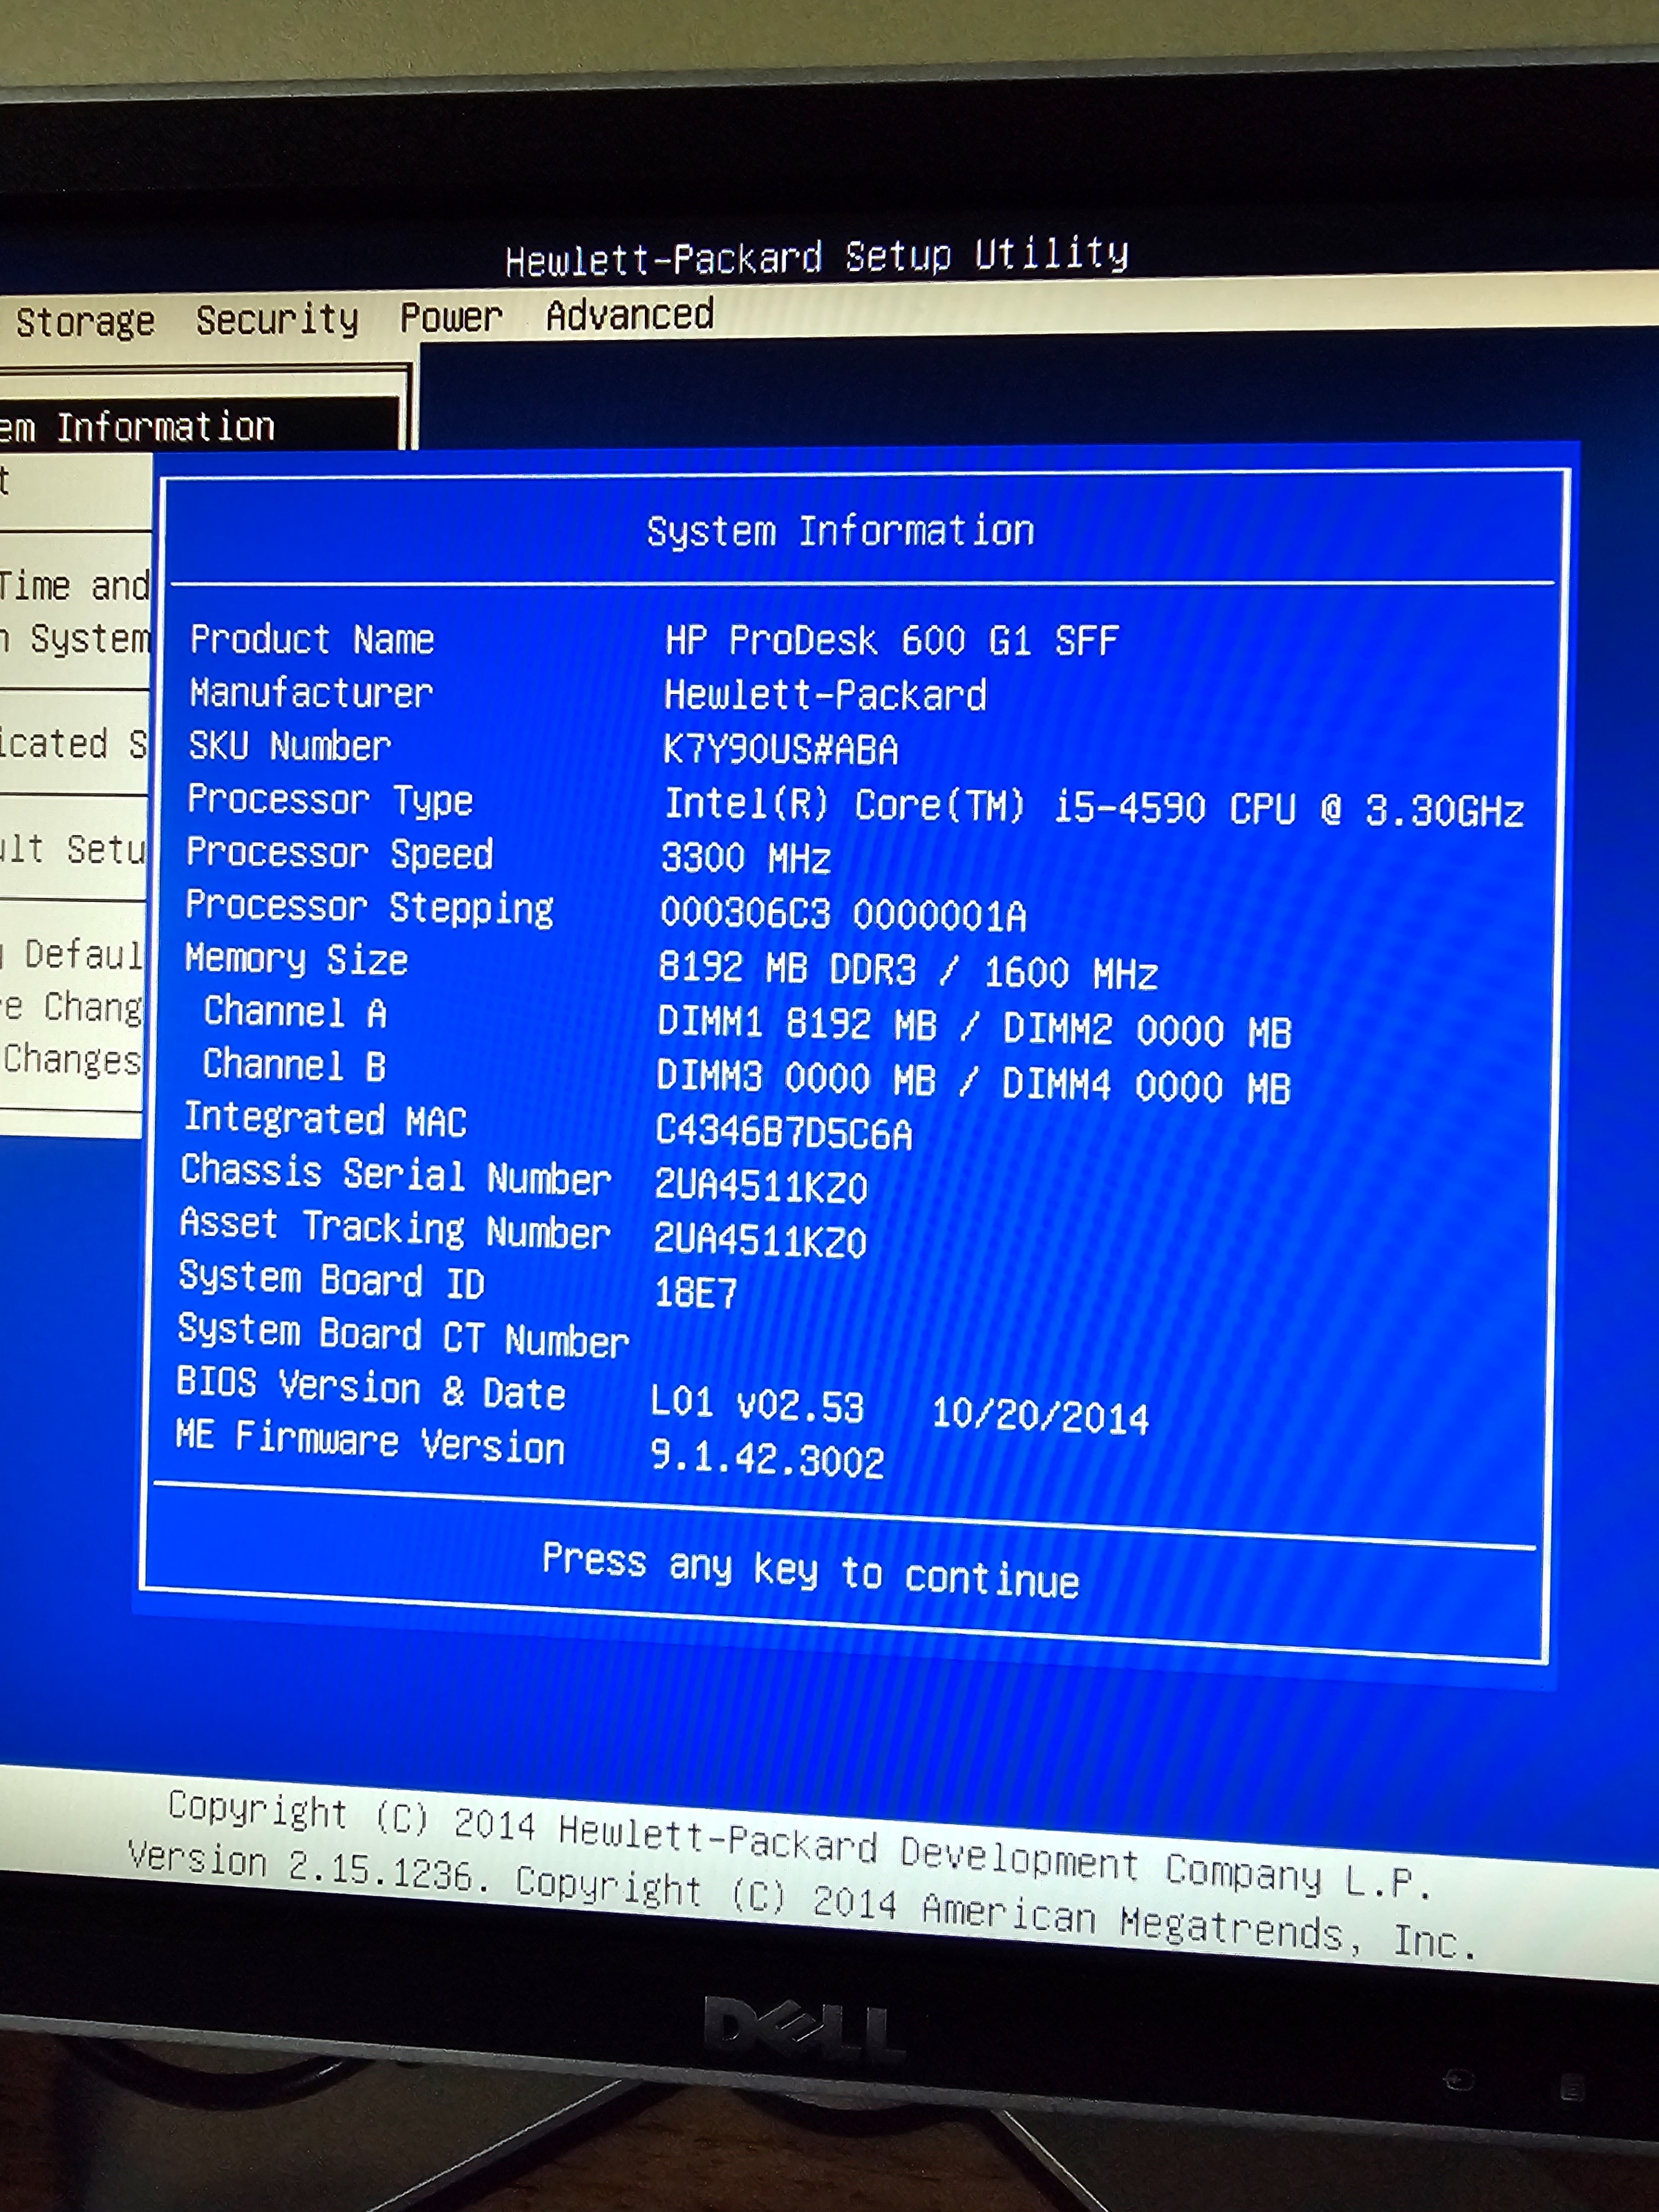Click the Chassis Serial Number value '2UA4511KZ0'

click(761, 1187)
